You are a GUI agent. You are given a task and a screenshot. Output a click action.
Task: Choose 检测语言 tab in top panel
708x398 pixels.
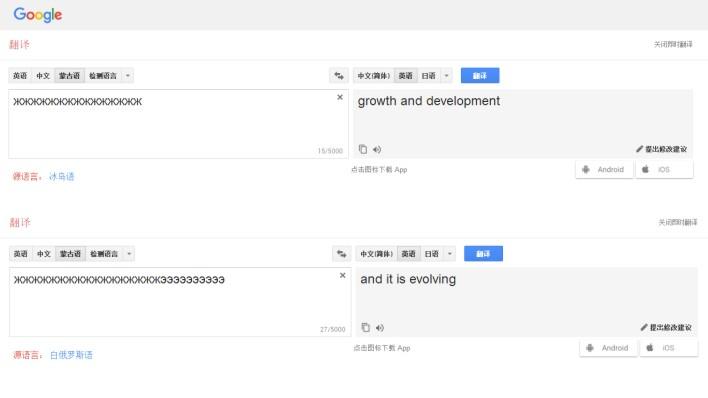(x=103, y=76)
